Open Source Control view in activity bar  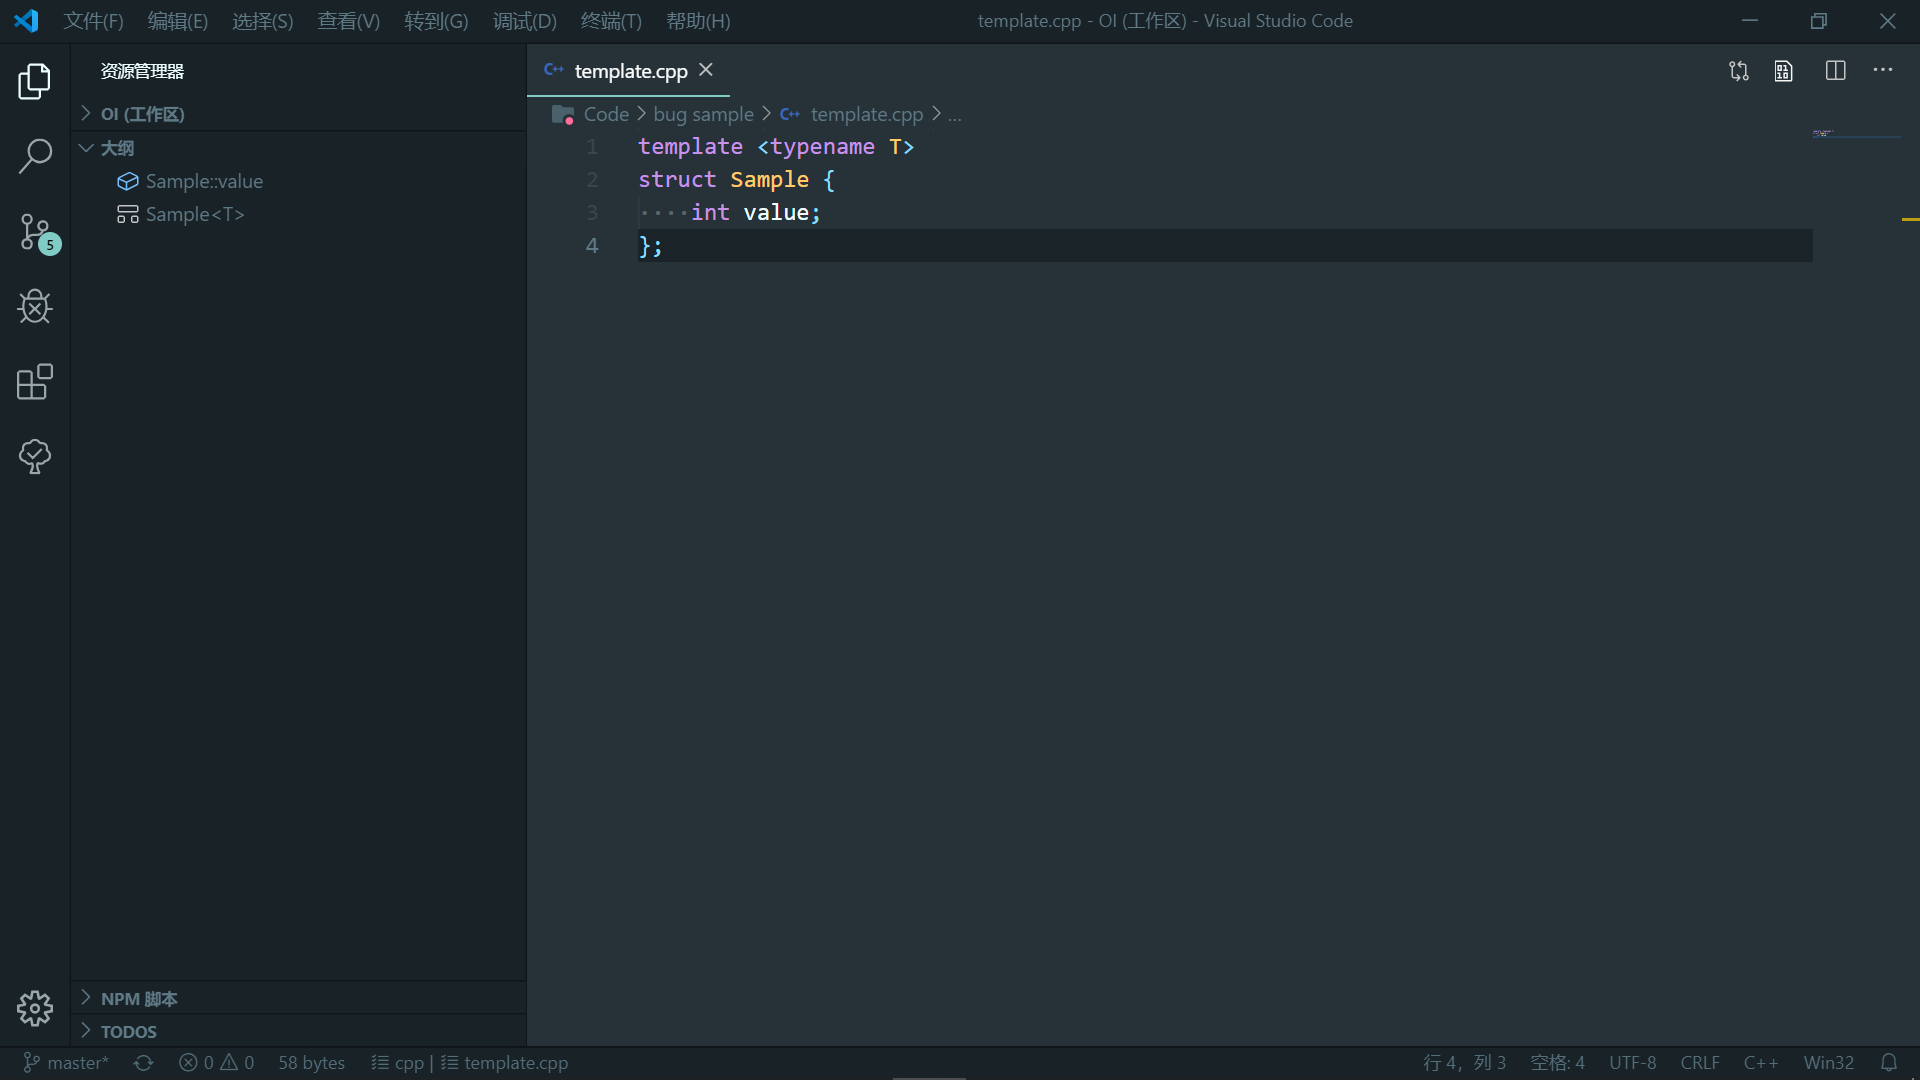click(x=35, y=232)
